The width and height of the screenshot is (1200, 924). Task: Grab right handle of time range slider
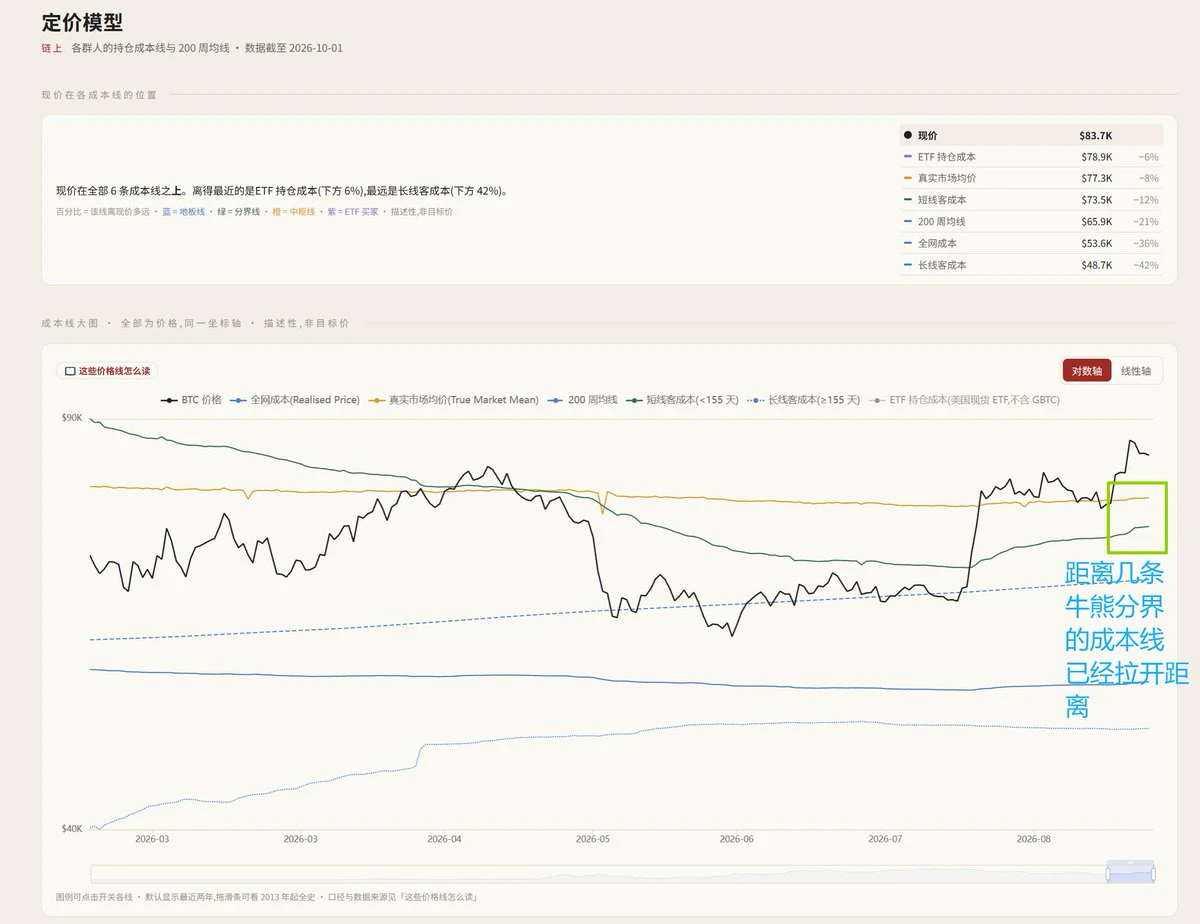[1153, 874]
